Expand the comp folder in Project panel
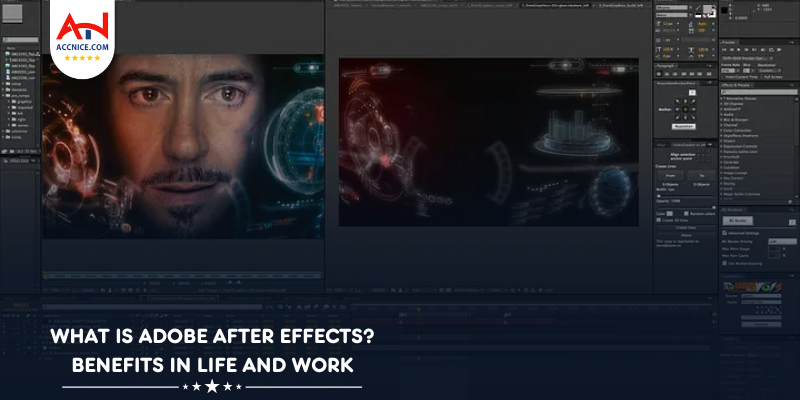Image resolution: width=800 pixels, height=400 pixels. [3, 84]
